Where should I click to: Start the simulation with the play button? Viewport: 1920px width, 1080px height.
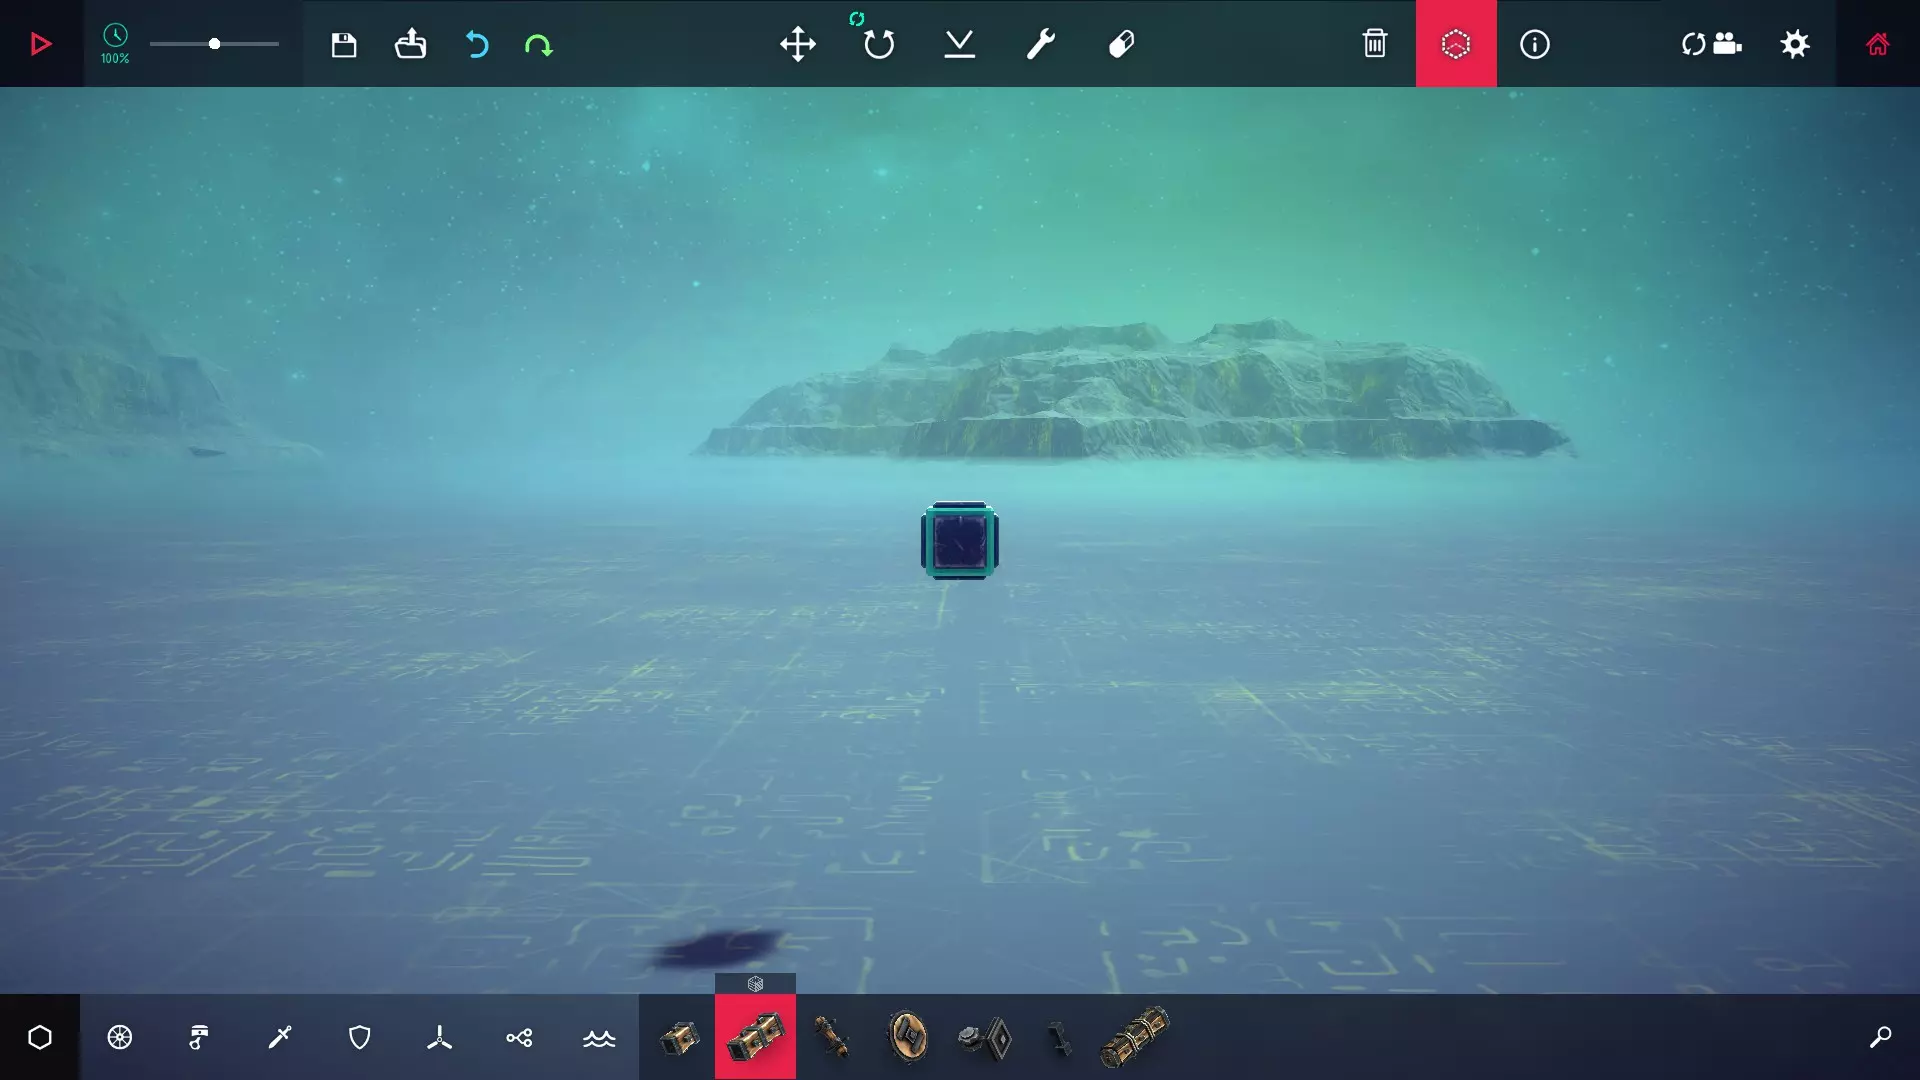click(x=40, y=44)
